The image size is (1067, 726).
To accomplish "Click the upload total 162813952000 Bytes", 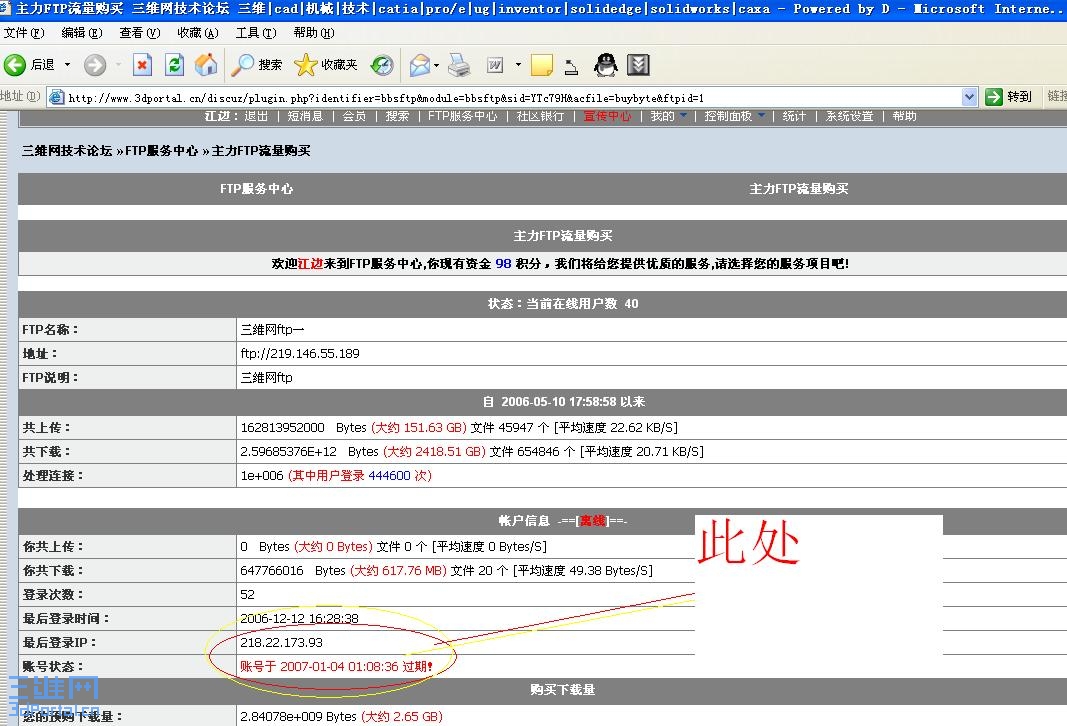I will click(303, 427).
